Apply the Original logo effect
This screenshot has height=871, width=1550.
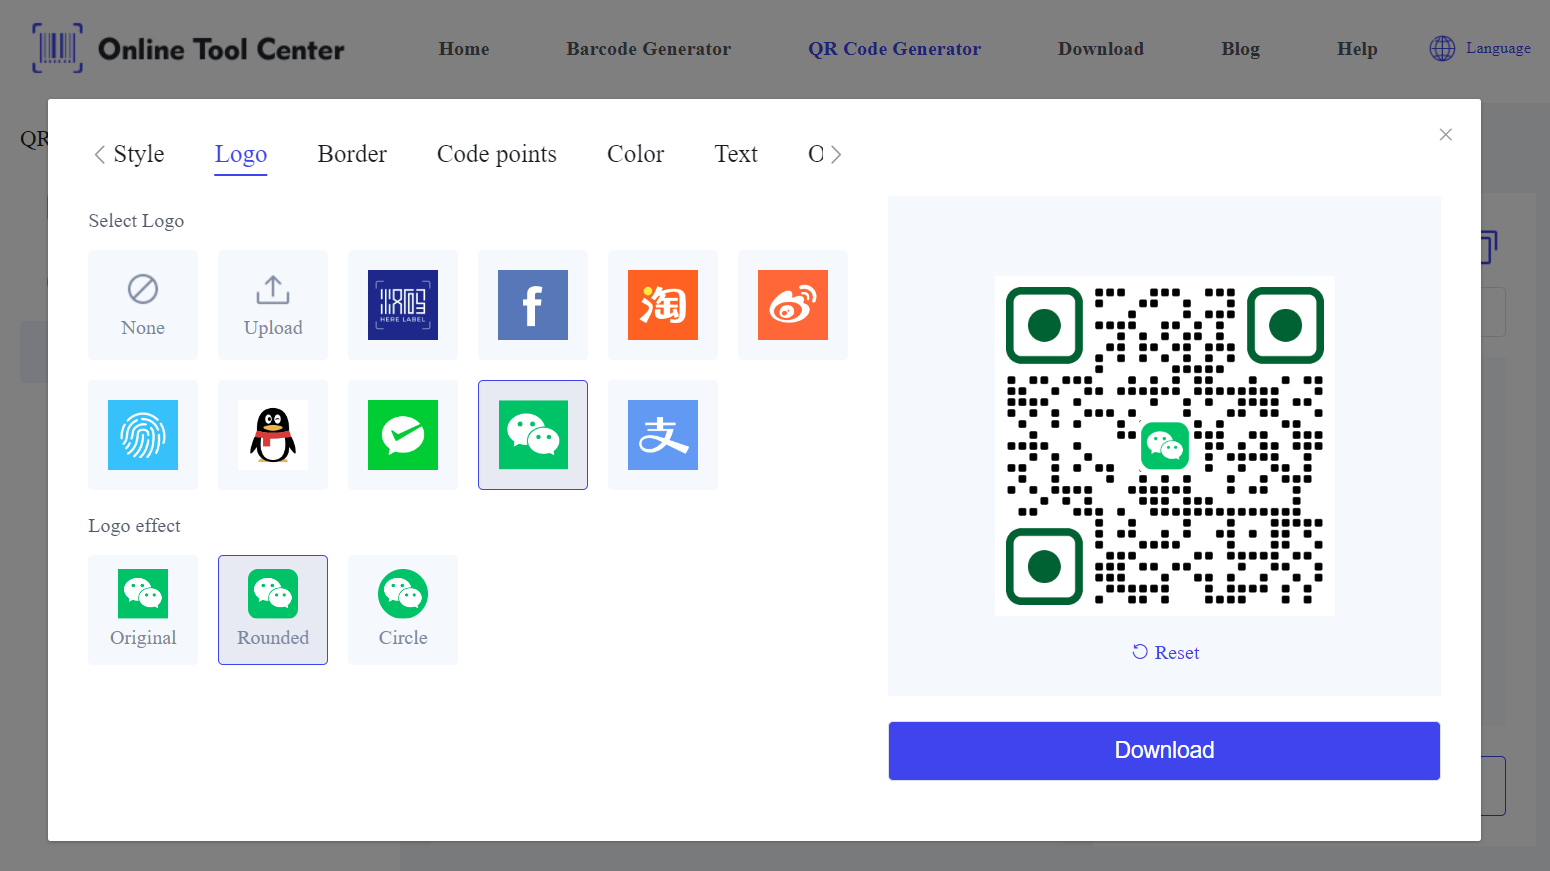pos(143,610)
